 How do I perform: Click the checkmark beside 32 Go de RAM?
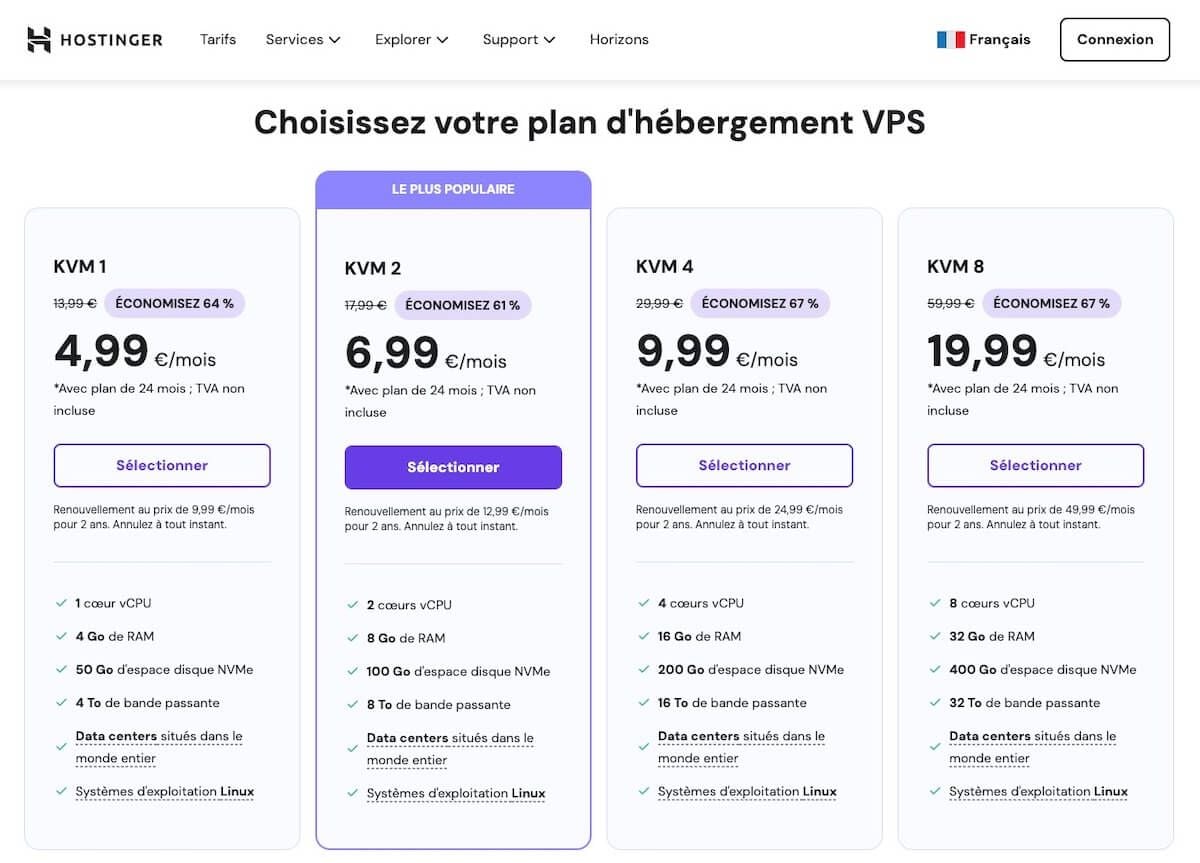point(932,636)
